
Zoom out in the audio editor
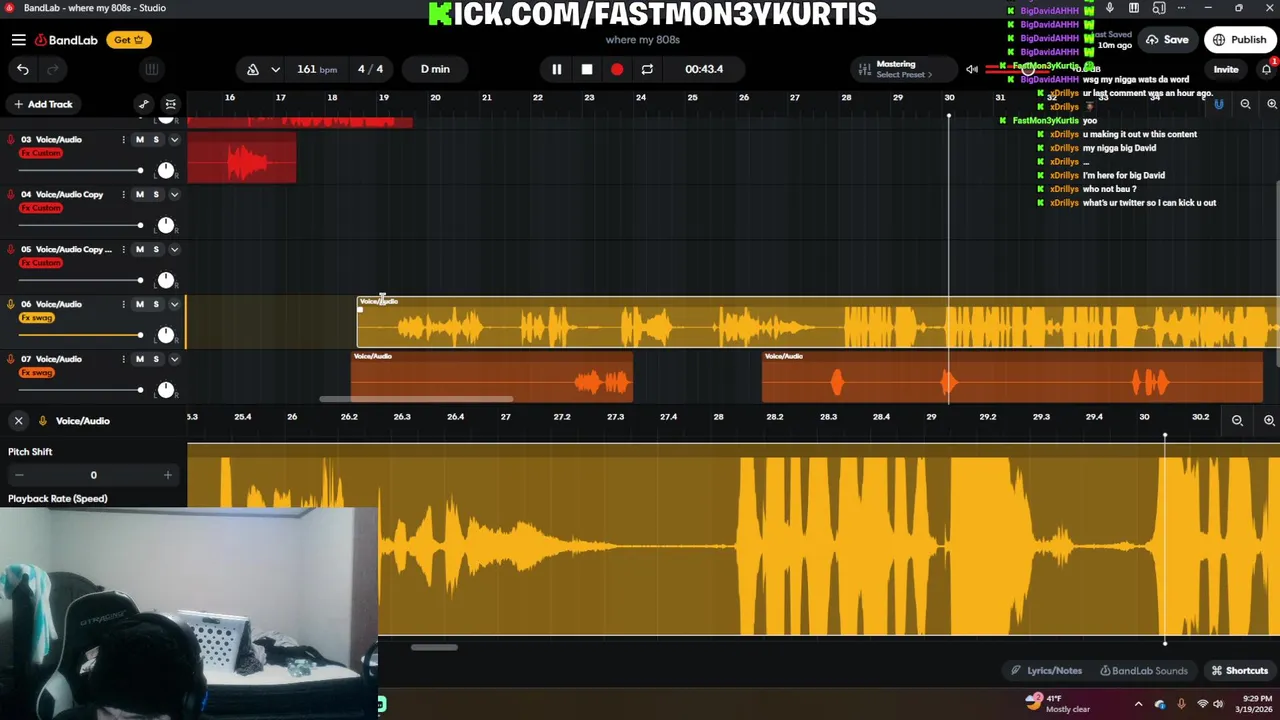(x=1237, y=421)
